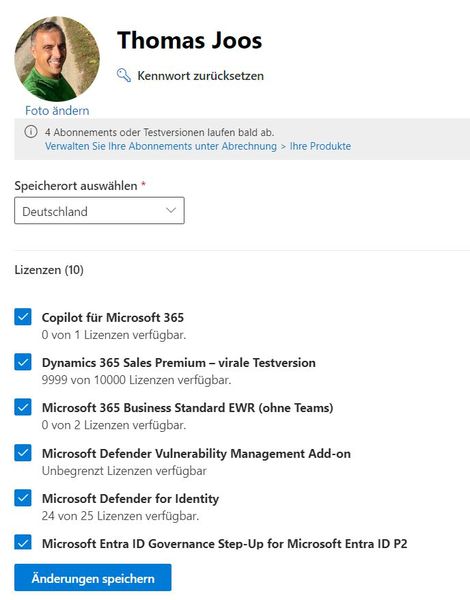Click '4 Abonnements oder Testversionen laufen bald ab.'
The image size is (470, 600).
[x=160, y=132]
